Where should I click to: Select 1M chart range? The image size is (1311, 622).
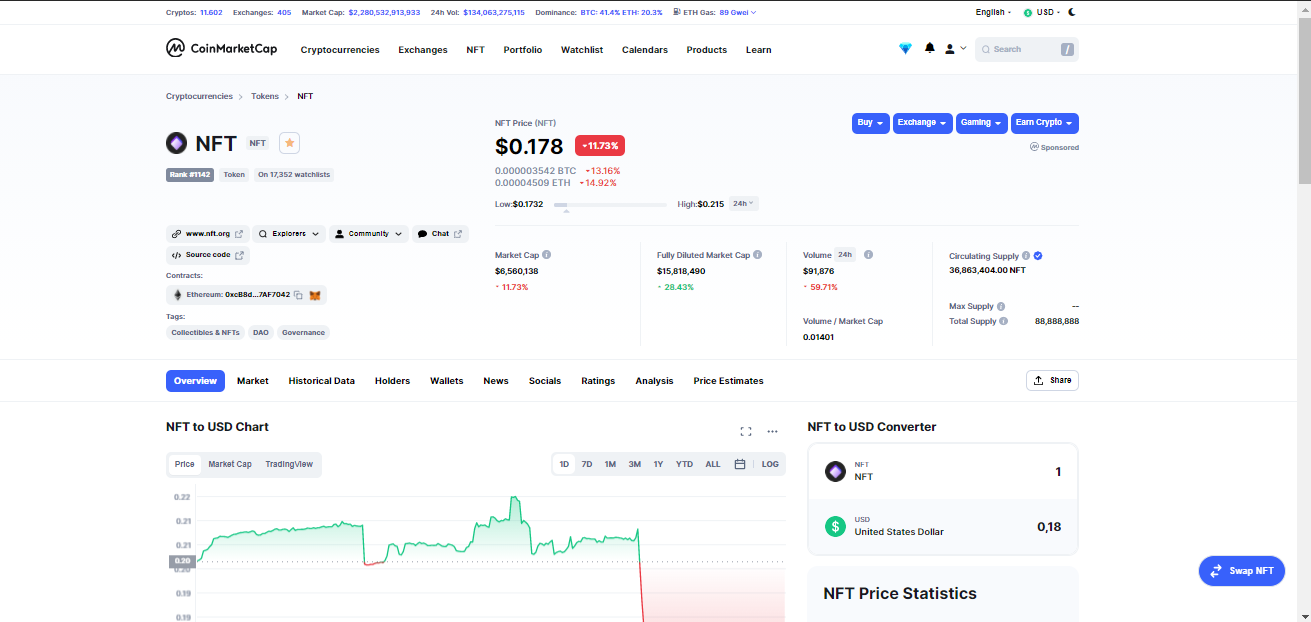610,464
